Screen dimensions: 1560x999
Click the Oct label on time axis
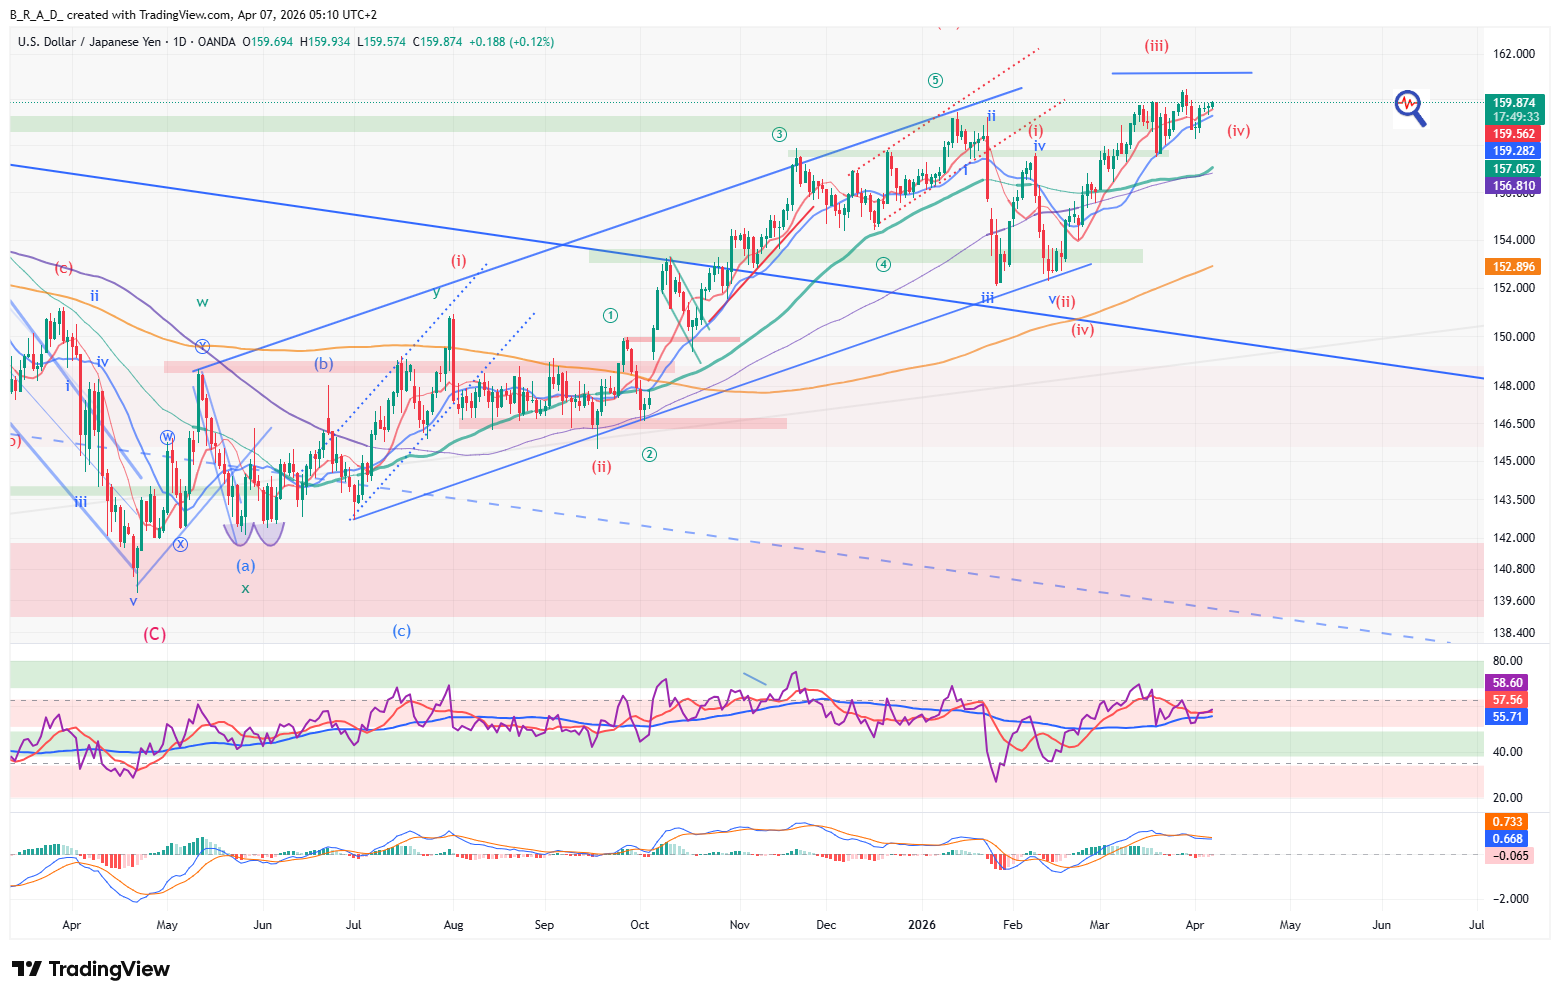[640, 925]
